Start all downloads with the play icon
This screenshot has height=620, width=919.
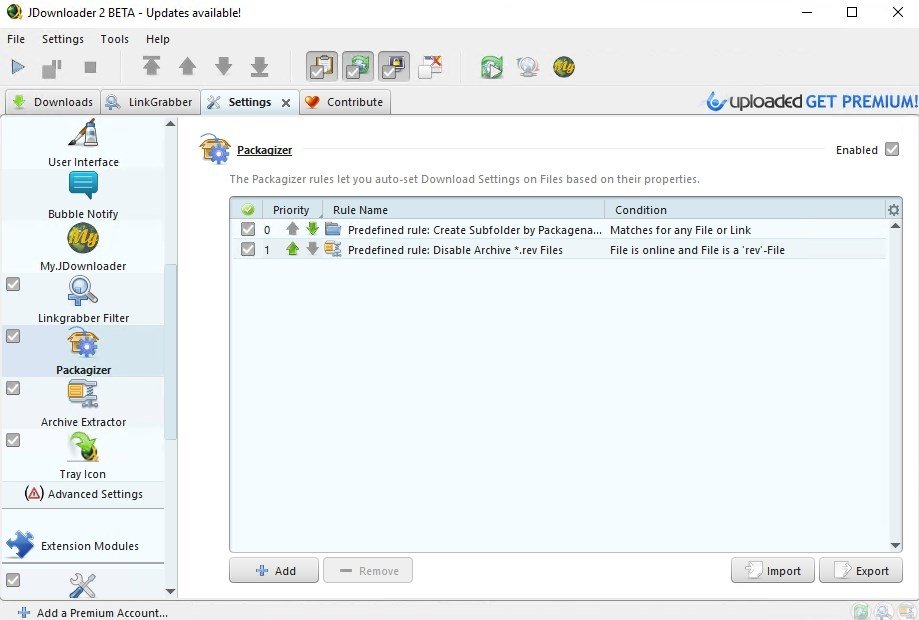click(x=18, y=67)
